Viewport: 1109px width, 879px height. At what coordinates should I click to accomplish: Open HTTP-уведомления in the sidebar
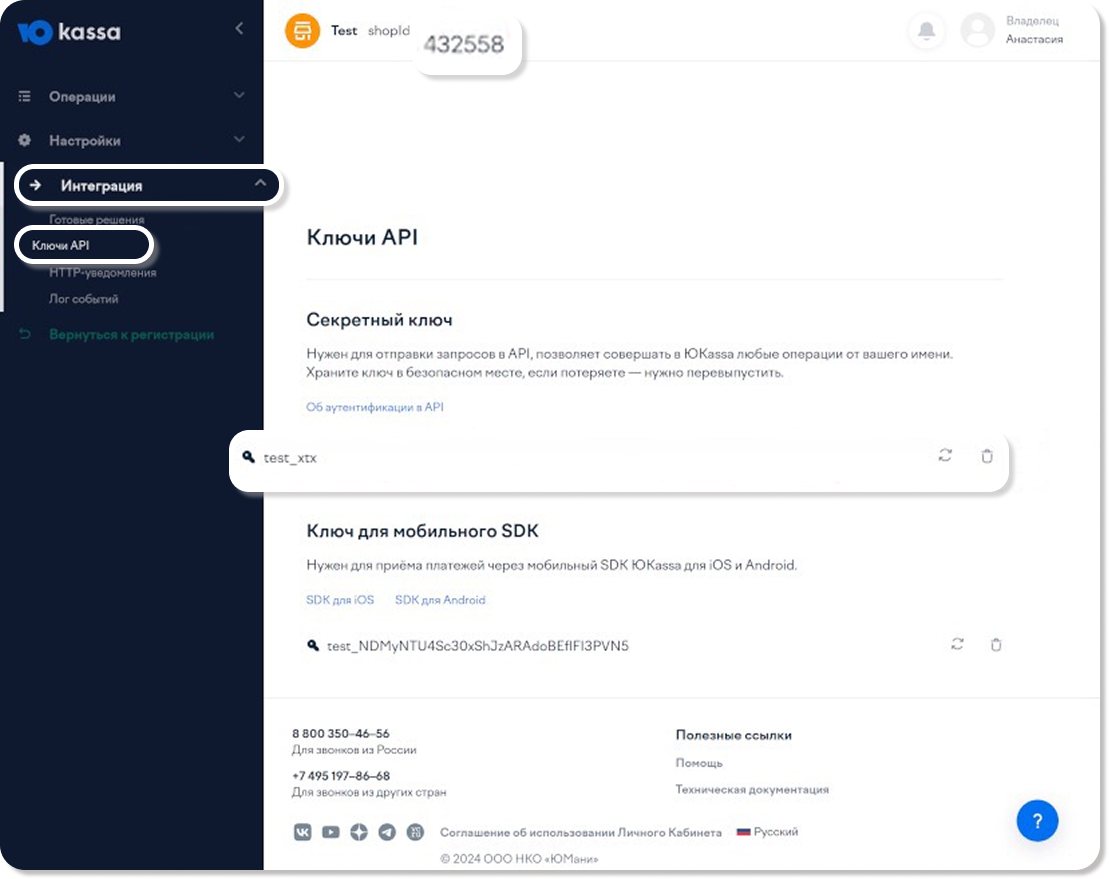coord(102,272)
